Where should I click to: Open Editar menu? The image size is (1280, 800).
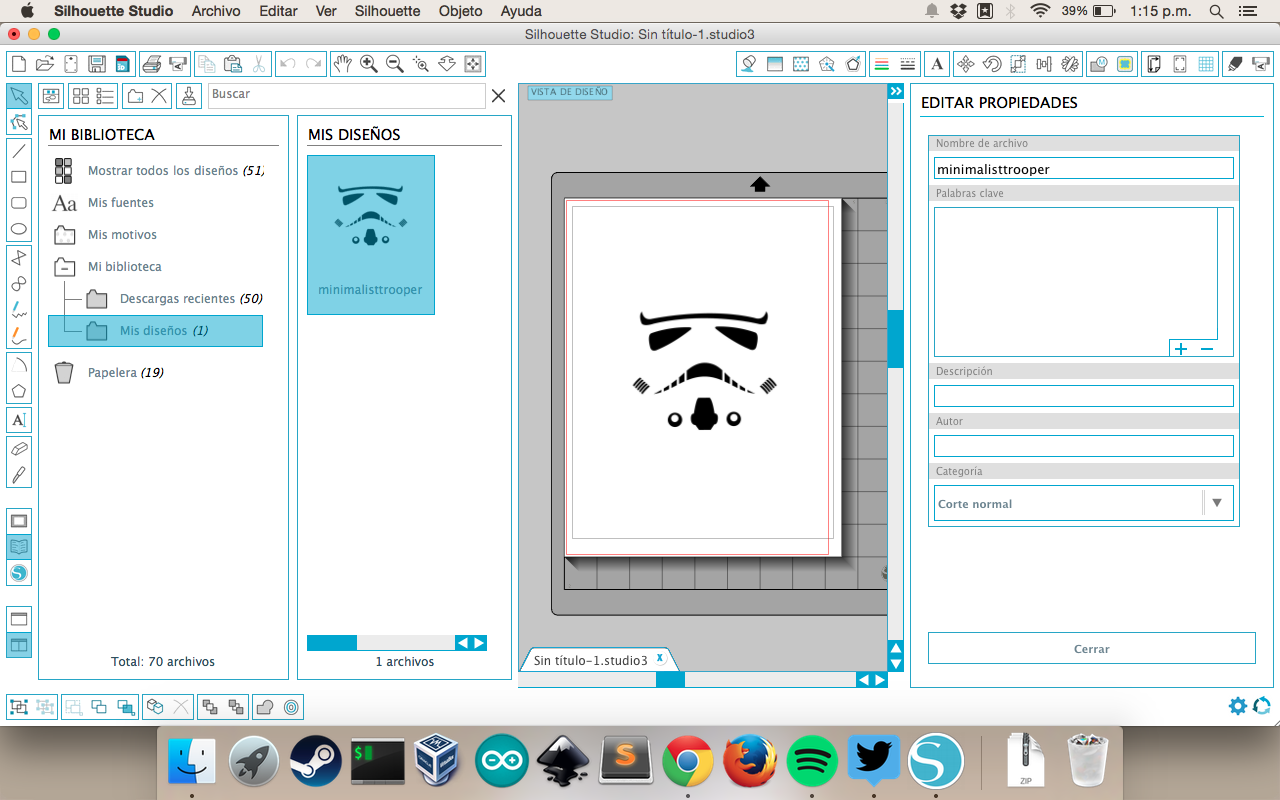[x=278, y=11]
